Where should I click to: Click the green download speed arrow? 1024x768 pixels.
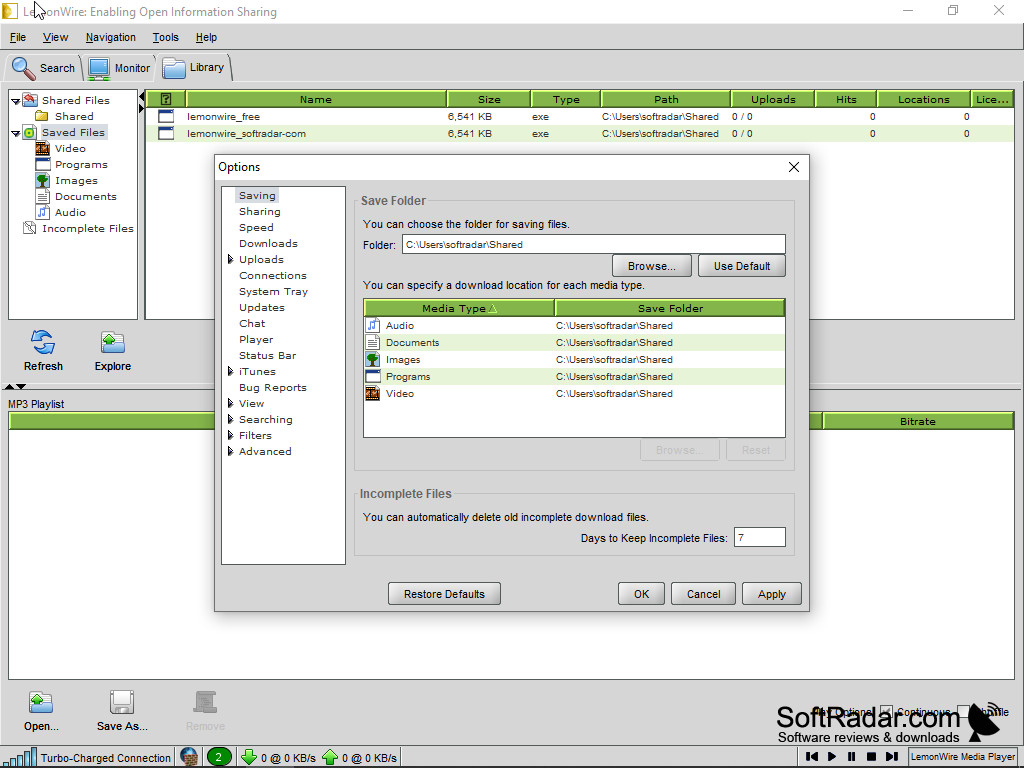249,758
